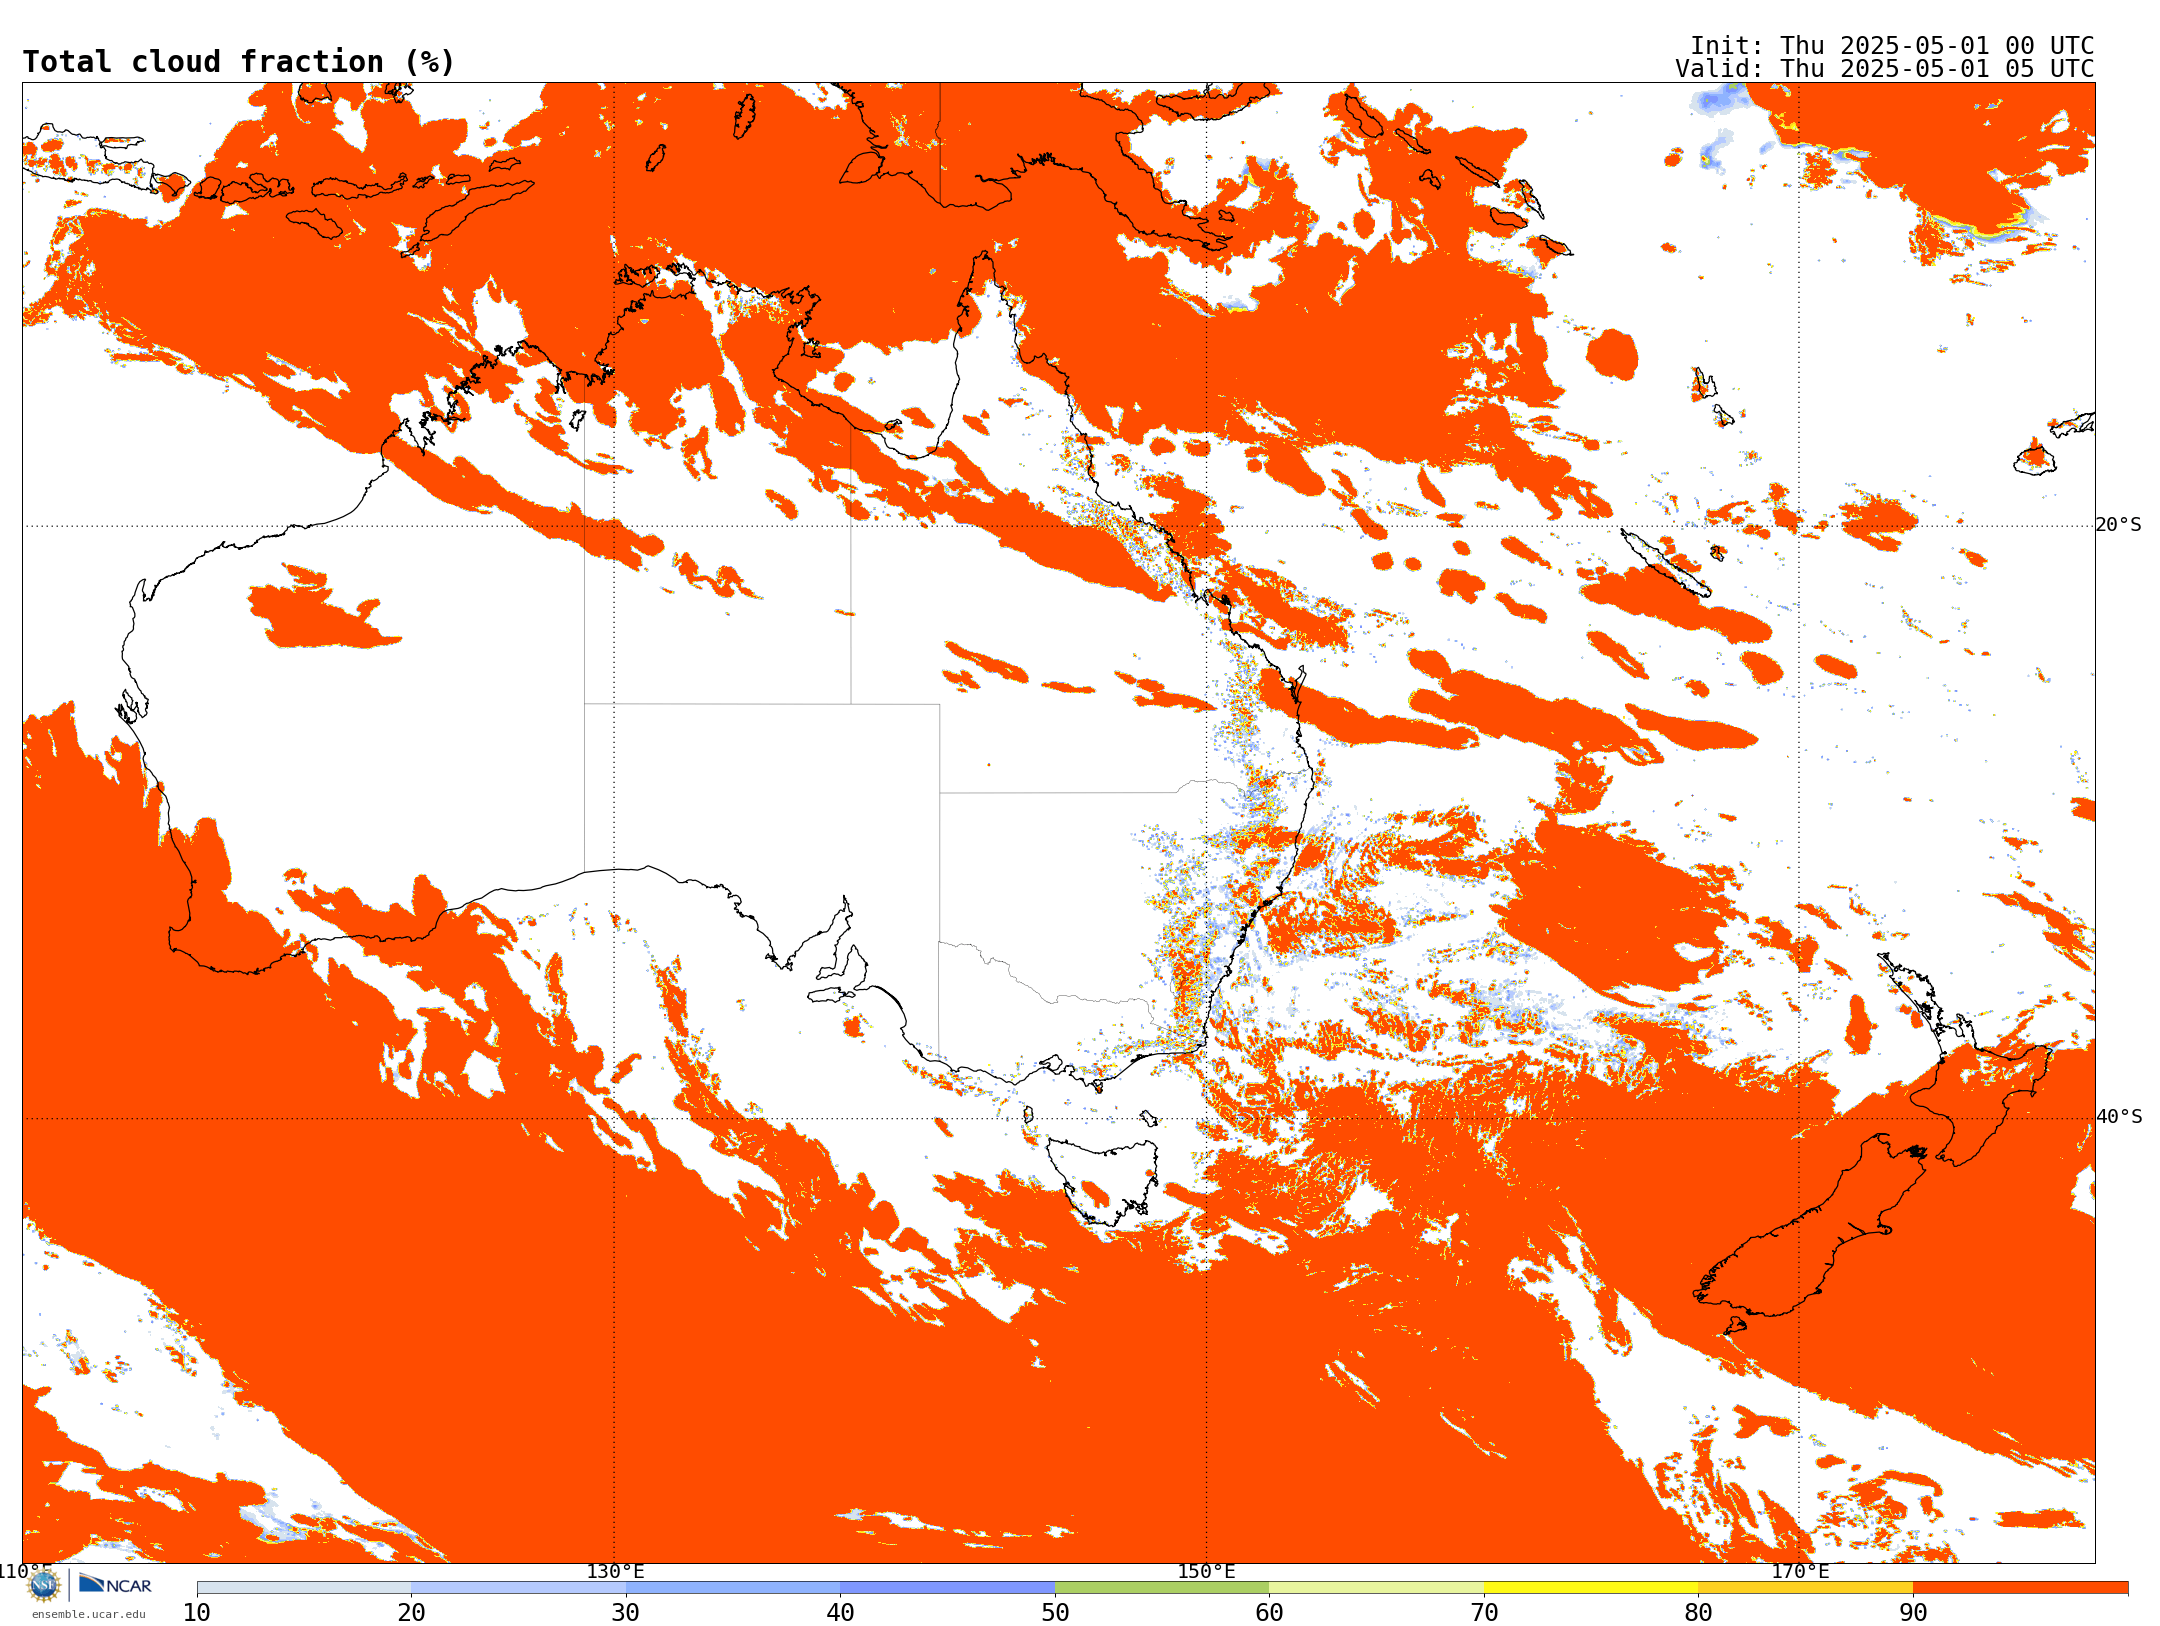The height and width of the screenshot is (1626, 2160).
Task: Click the 90+ orange-red colorbar segment
Action: coord(2020,1588)
